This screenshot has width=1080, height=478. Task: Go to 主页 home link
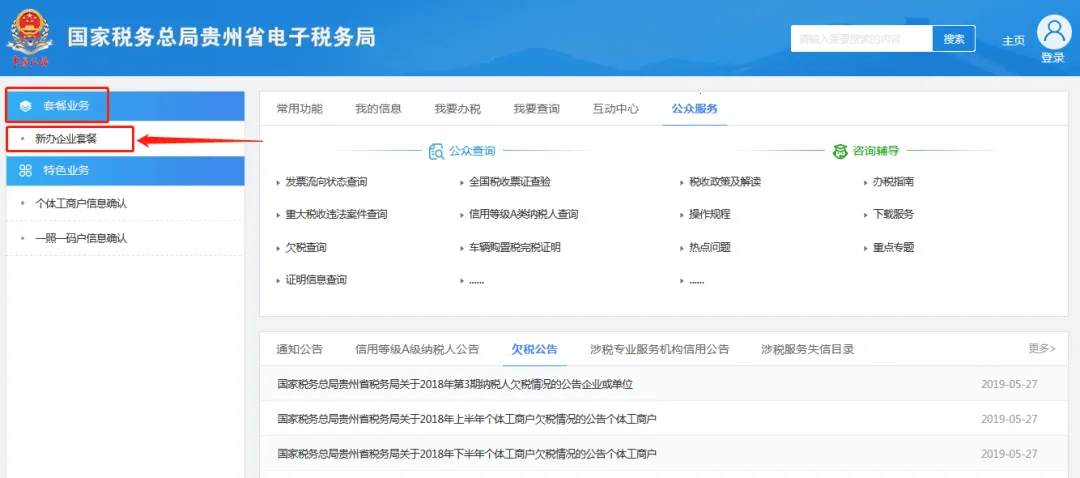pyautogui.click(x=1013, y=41)
